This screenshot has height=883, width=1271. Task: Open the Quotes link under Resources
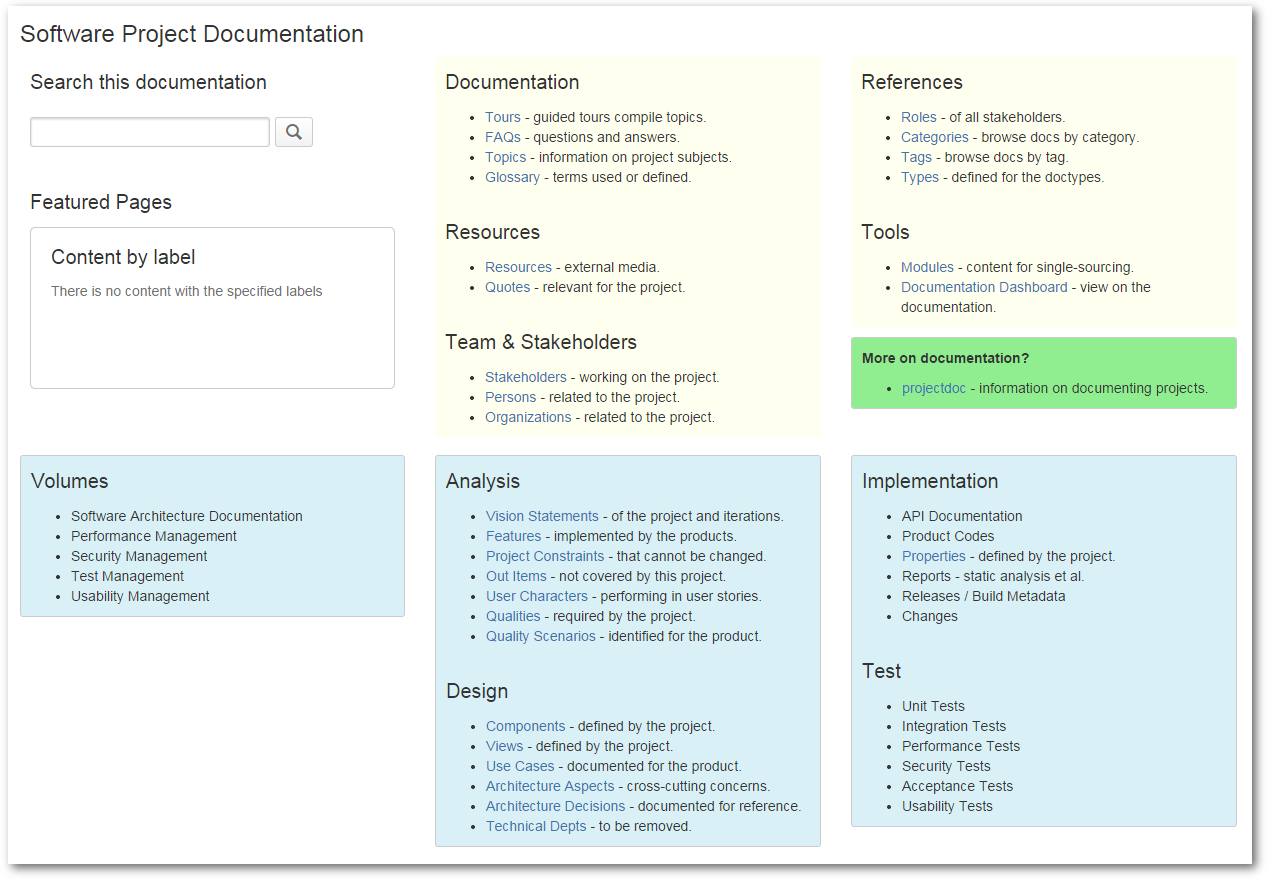(x=507, y=287)
